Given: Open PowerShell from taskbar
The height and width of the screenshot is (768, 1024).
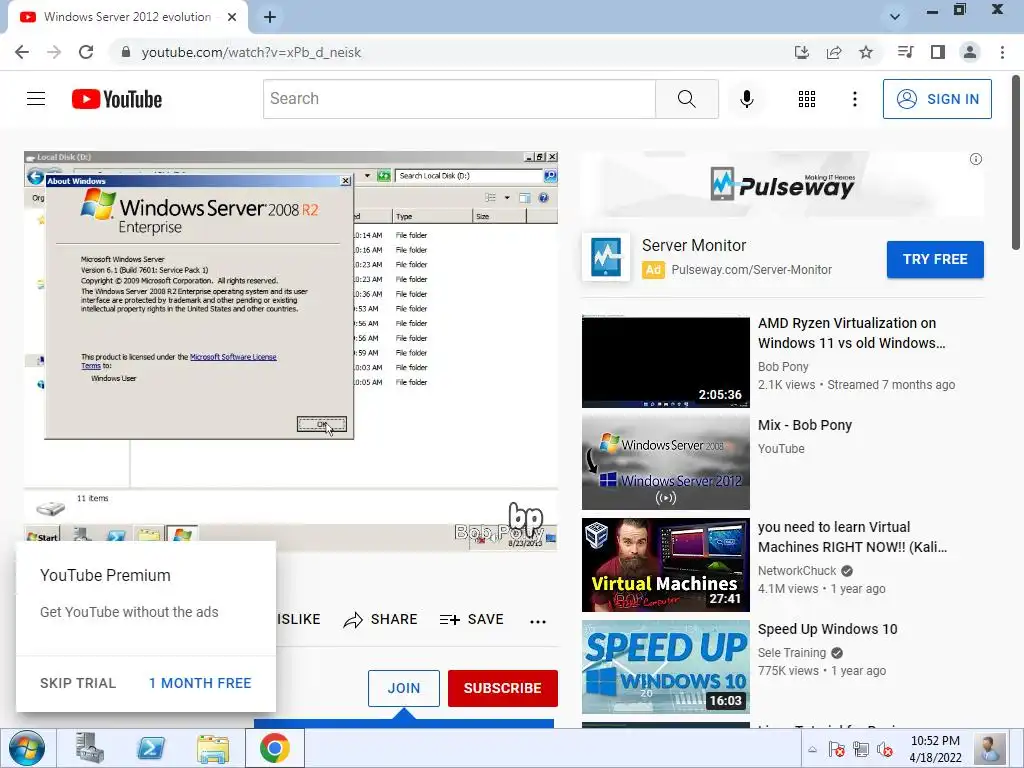Looking at the screenshot, I should pyautogui.click(x=151, y=748).
